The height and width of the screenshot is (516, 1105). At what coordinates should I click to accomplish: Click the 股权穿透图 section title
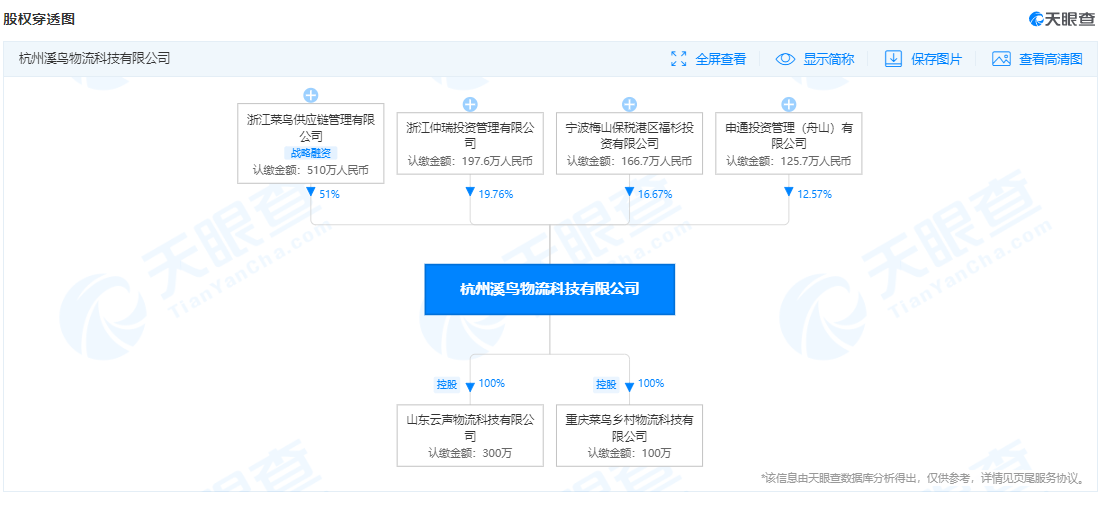tap(39, 19)
